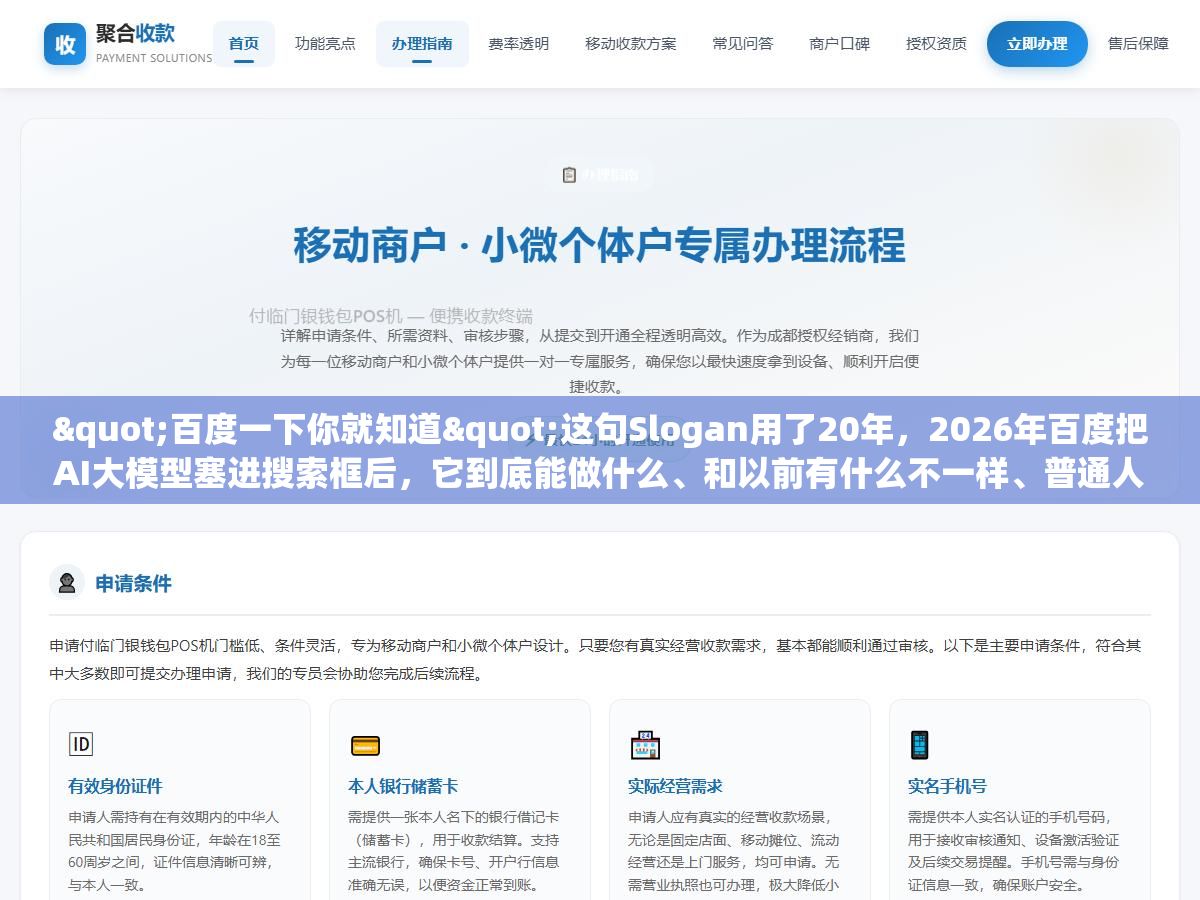Image resolution: width=1200 pixels, height=900 pixels.
Task: Open the 功能亮点 nav item
Action: pyautogui.click(x=325, y=44)
